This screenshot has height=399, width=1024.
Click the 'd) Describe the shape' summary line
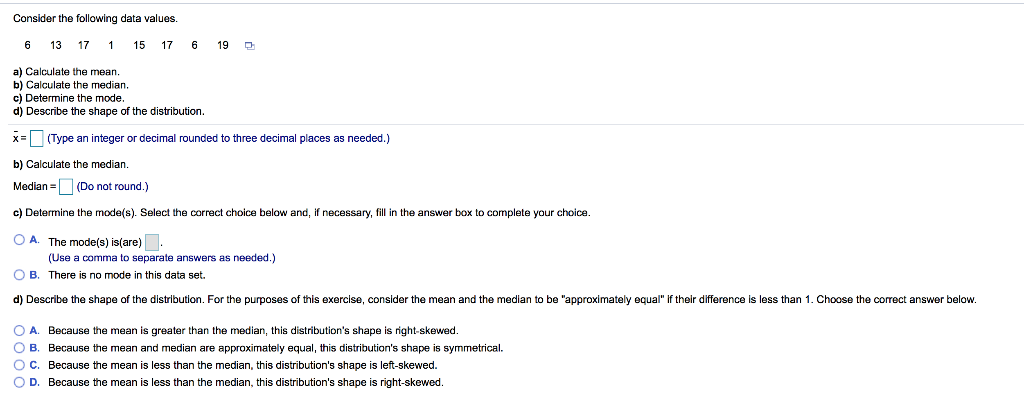(x=109, y=111)
